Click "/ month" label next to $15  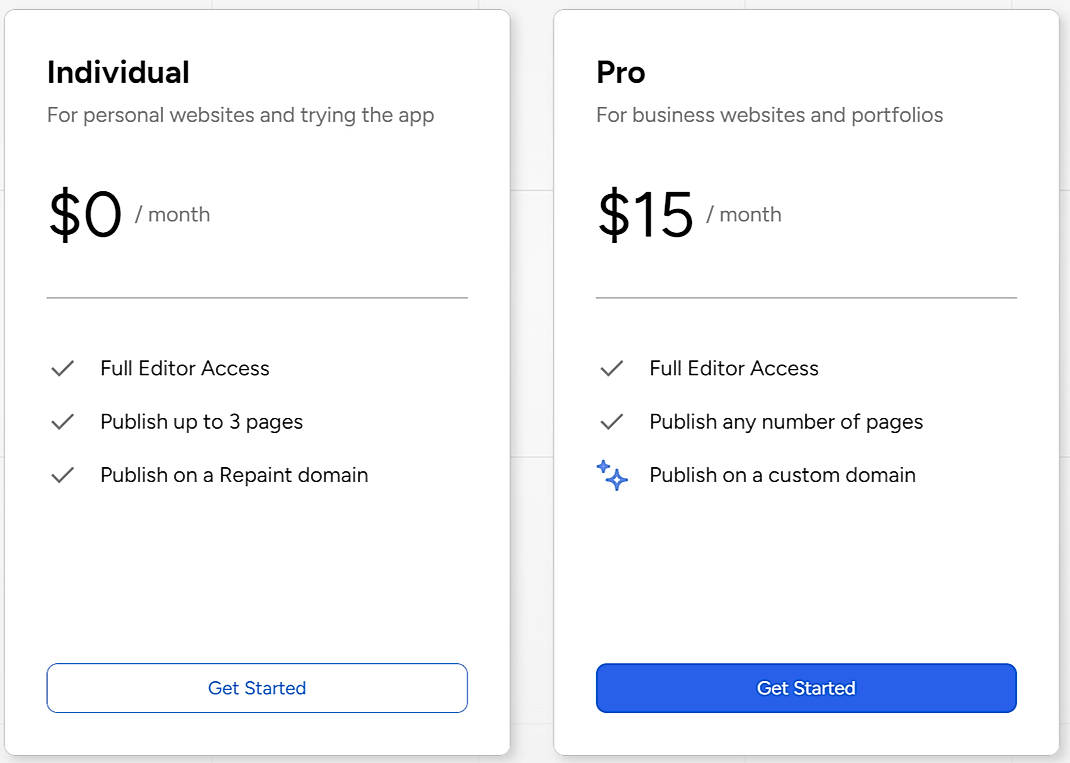pyautogui.click(x=744, y=215)
